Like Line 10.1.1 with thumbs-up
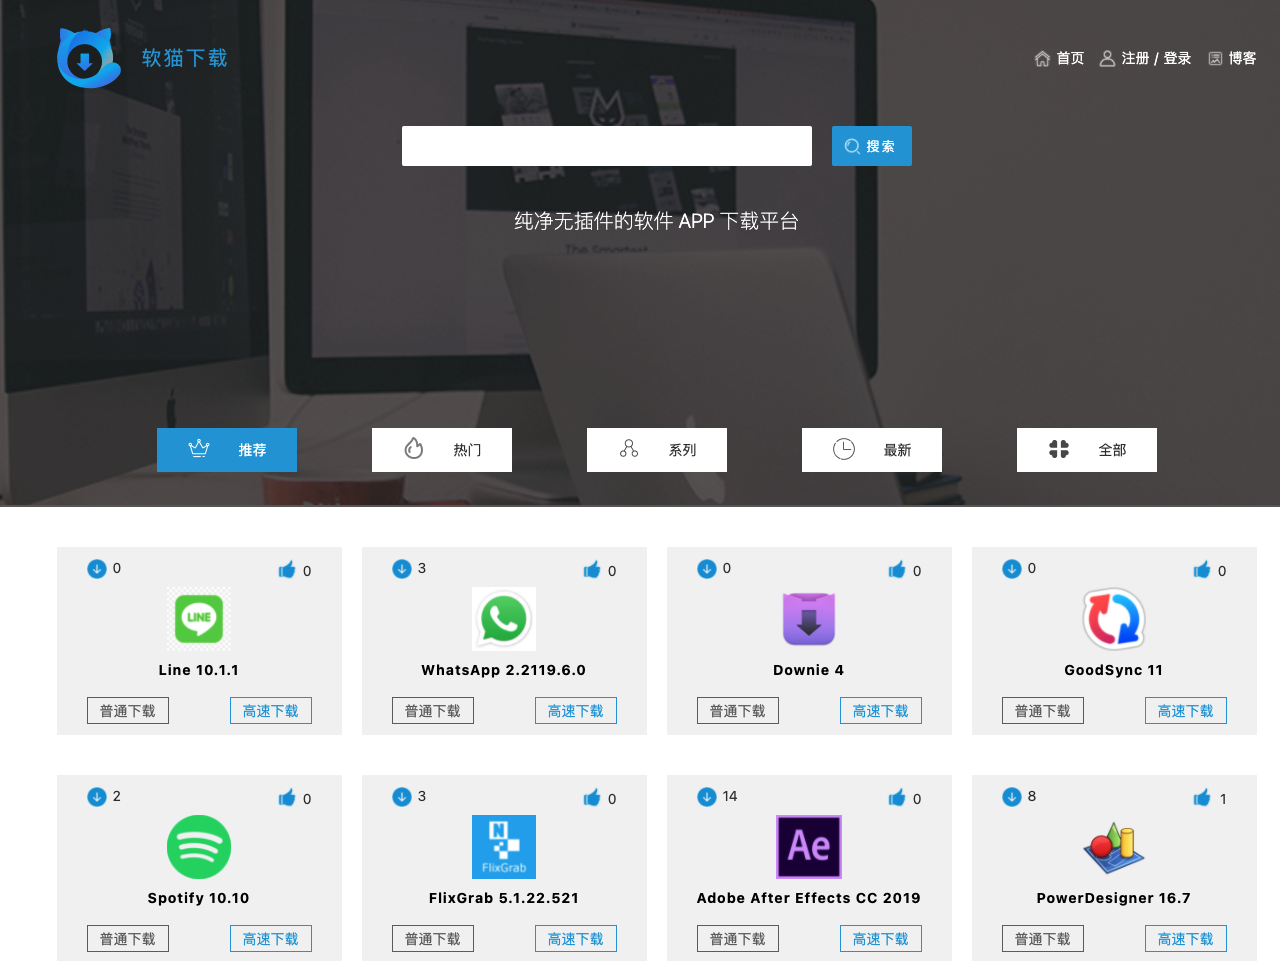Image resolution: width=1280 pixels, height=961 pixels. point(287,569)
